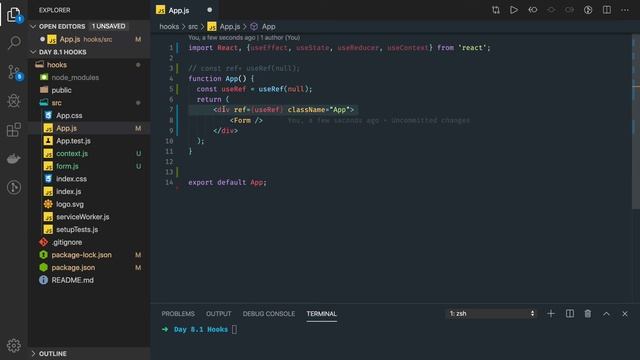
Task: Open More Actions ellipsis in editor toolbar
Action: click(x=625, y=10)
